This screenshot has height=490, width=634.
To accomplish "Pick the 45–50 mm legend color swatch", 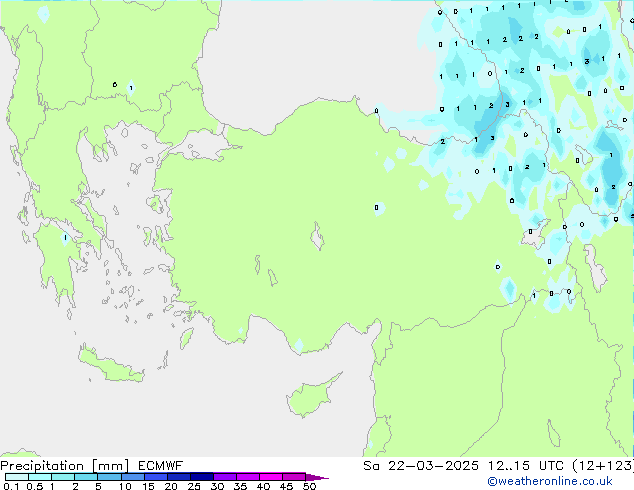I will coord(294,477).
